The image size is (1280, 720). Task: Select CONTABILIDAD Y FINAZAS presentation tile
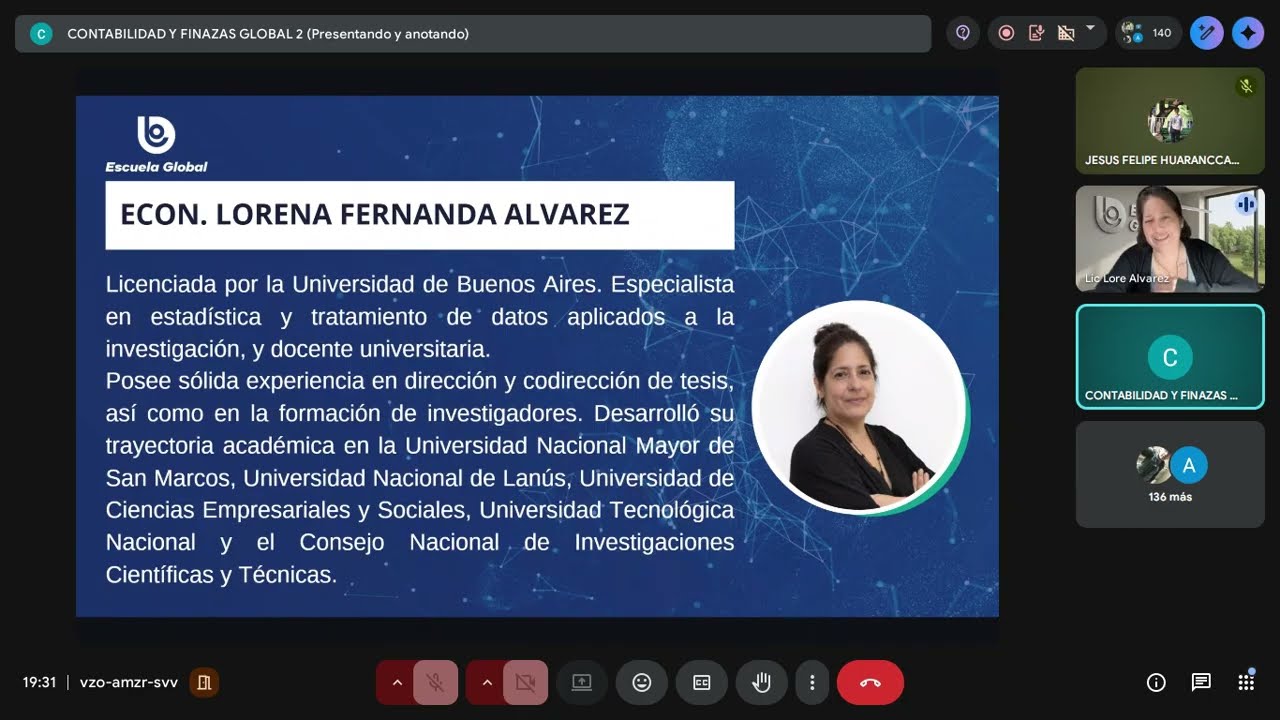(x=1170, y=357)
